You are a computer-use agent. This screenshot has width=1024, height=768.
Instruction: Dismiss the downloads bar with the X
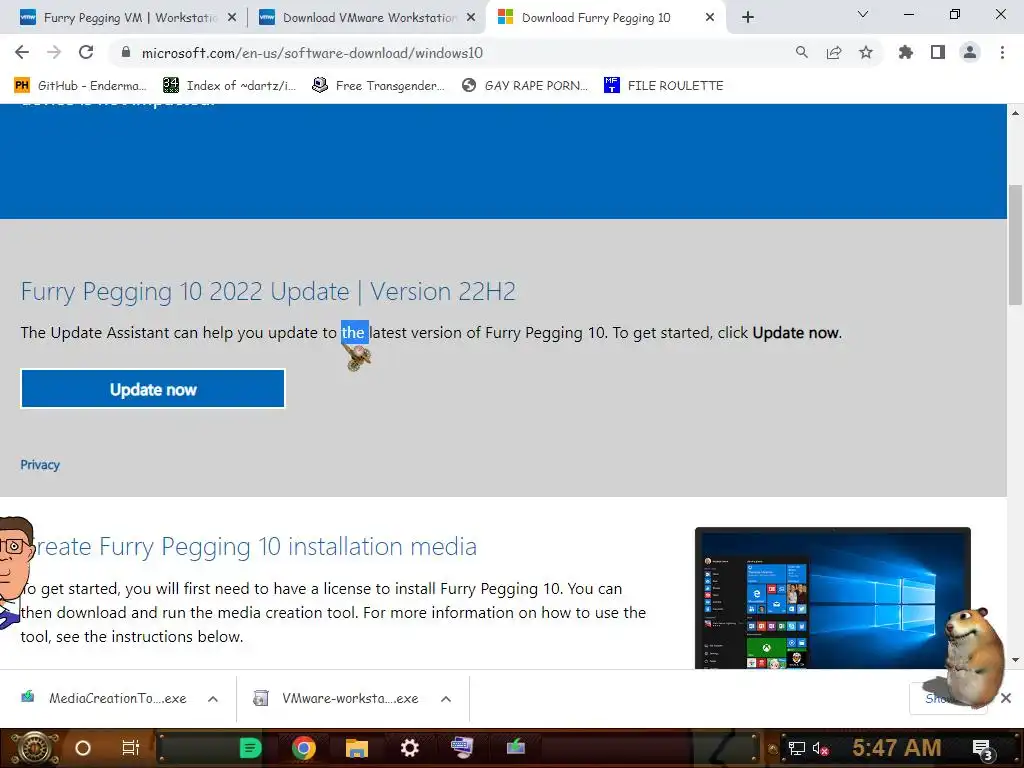point(1006,698)
